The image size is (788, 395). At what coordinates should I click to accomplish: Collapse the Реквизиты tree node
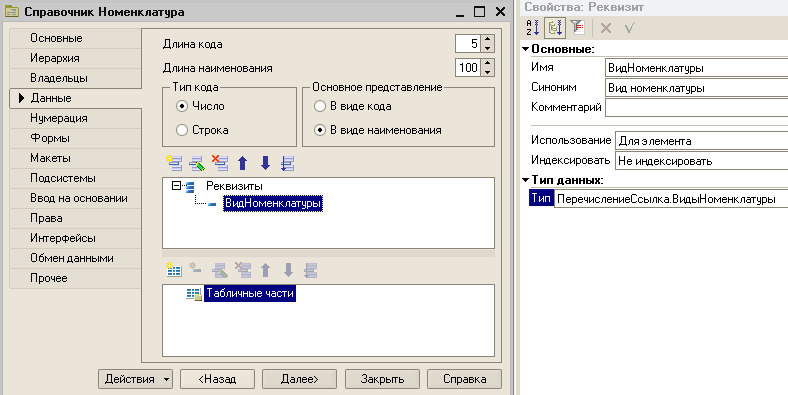(x=176, y=186)
